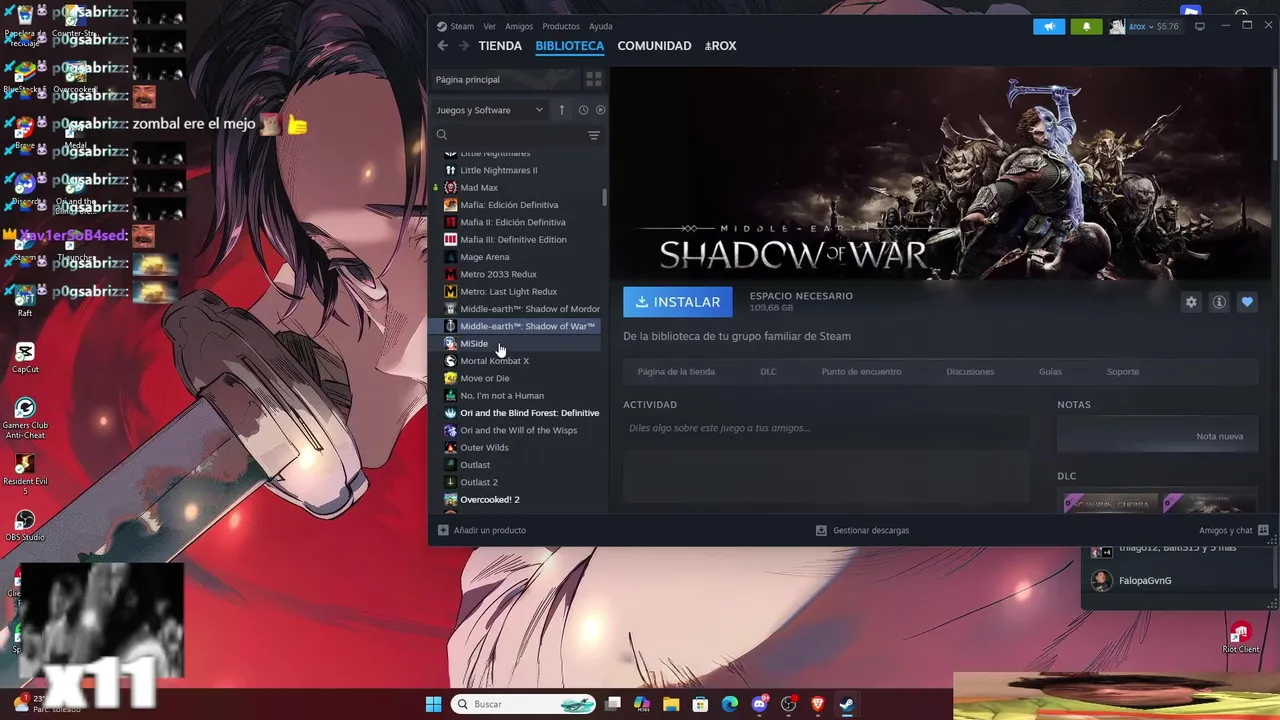Open Punto de encuentro link
This screenshot has height=720, width=1280.
point(861,372)
